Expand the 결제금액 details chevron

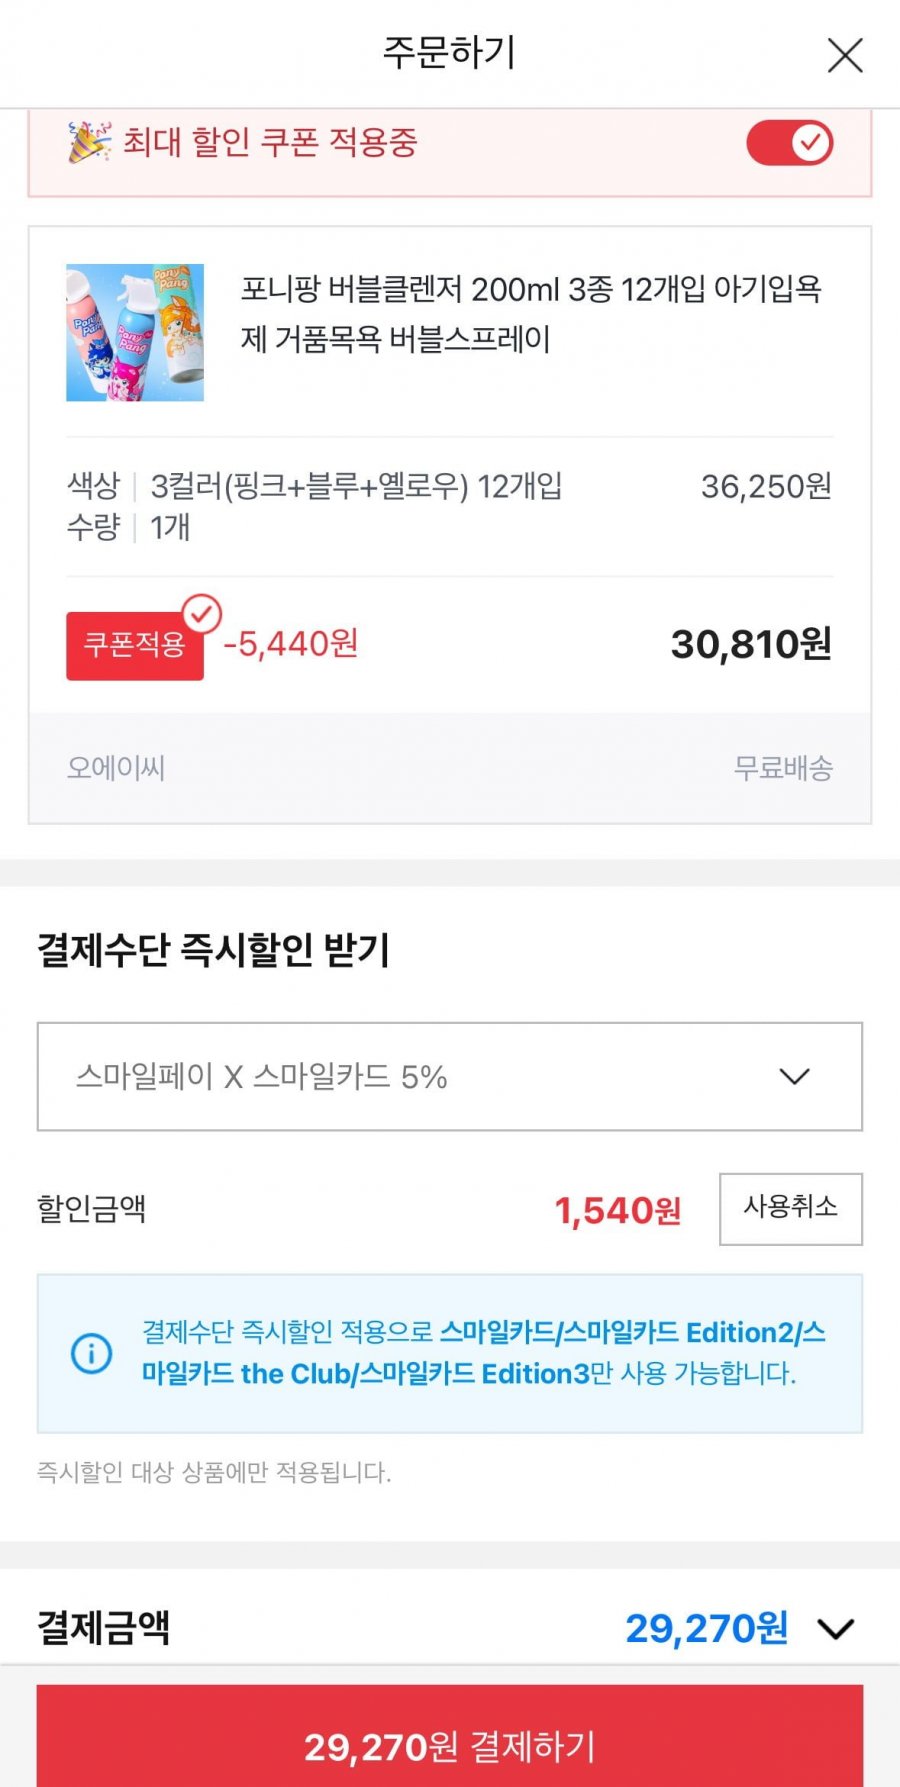tap(835, 1629)
